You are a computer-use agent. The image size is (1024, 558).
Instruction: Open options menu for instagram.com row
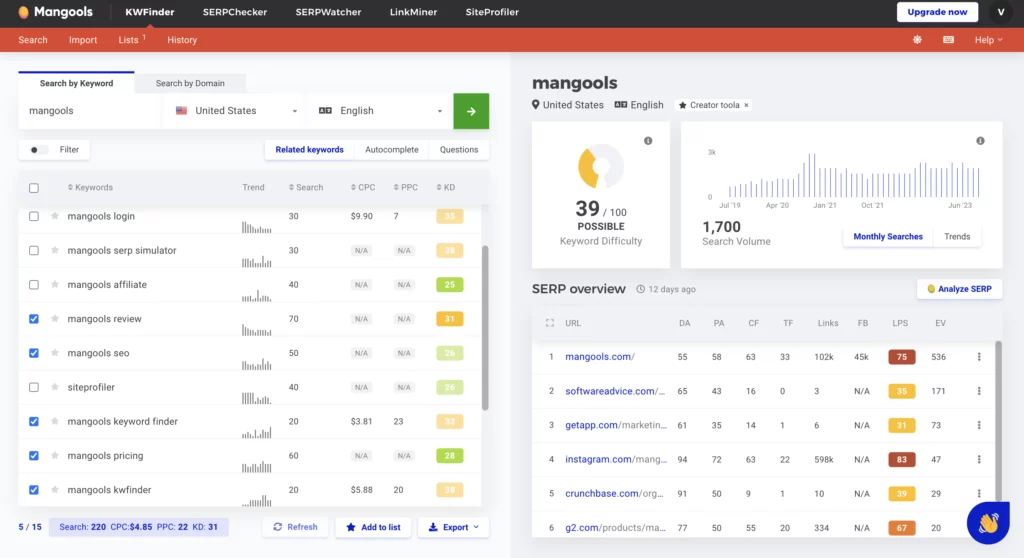pos(979,459)
